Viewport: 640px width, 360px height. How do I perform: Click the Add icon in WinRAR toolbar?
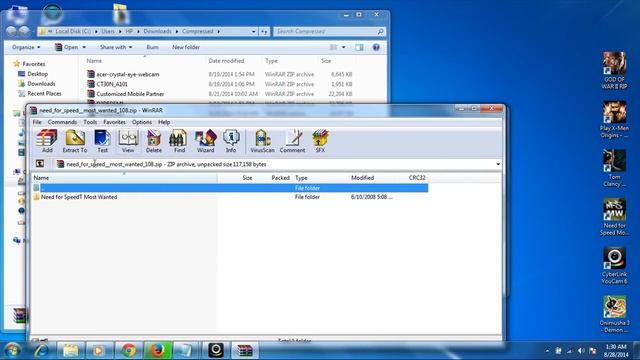coord(47,141)
